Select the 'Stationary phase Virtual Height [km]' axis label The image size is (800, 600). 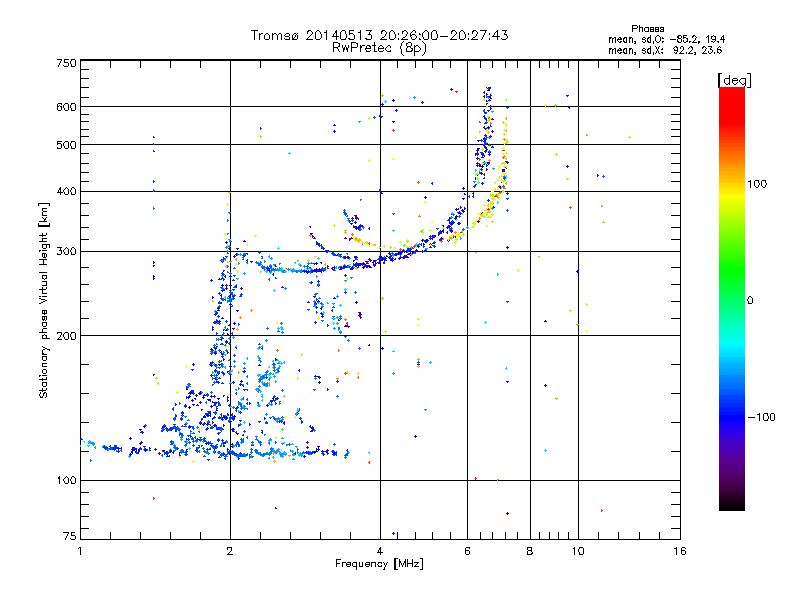pos(44,300)
